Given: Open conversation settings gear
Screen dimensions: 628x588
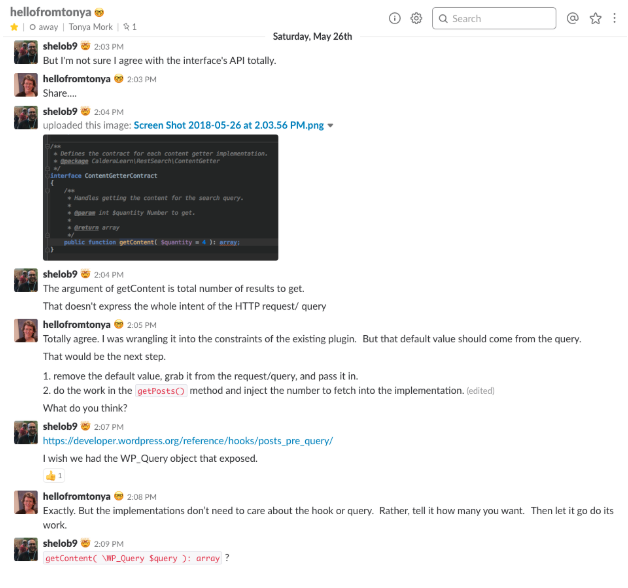Looking at the screenshot, I should [416, 18].
